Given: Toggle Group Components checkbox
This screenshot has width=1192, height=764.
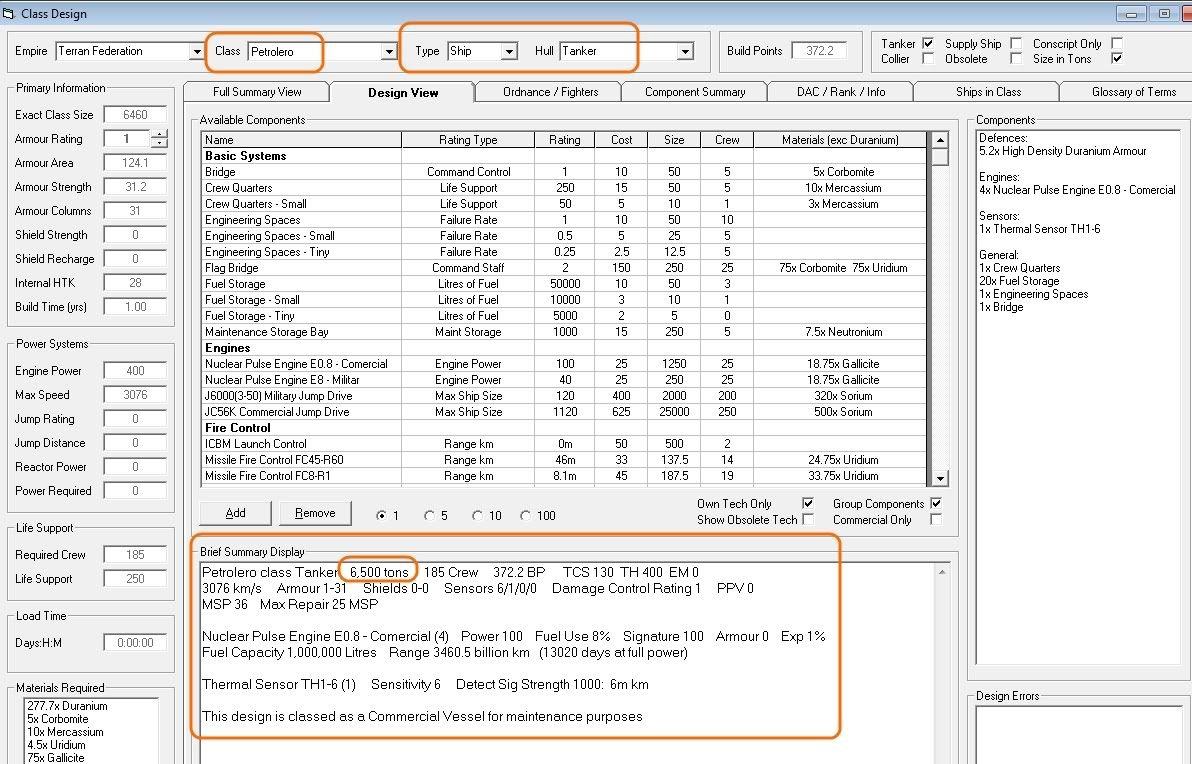Looking at the screenshot, I should (x=936, y=503).
